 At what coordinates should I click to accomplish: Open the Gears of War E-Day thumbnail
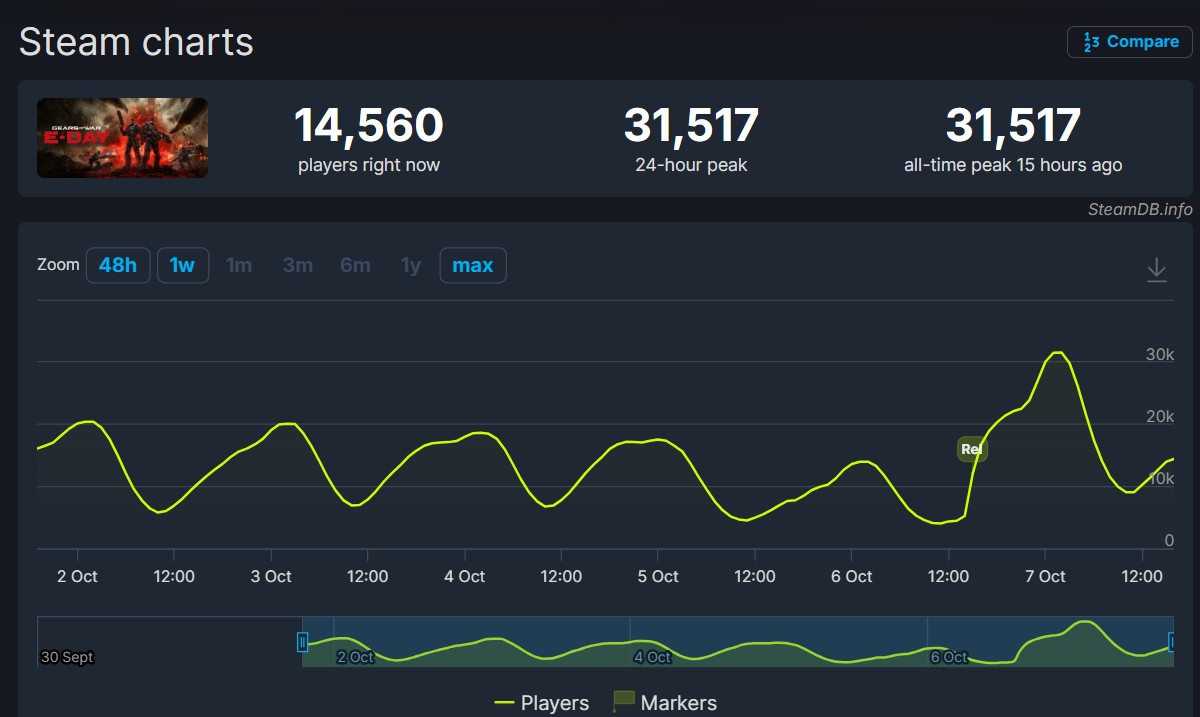pyautogui.click(x=122, y=138)
